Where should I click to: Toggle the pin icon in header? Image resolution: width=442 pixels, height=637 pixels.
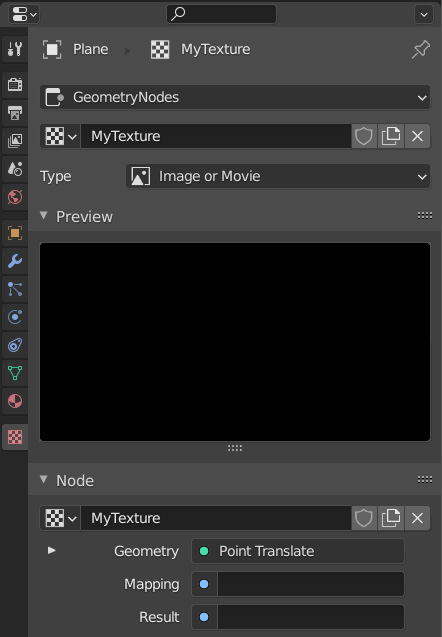[x=421, y=49]
